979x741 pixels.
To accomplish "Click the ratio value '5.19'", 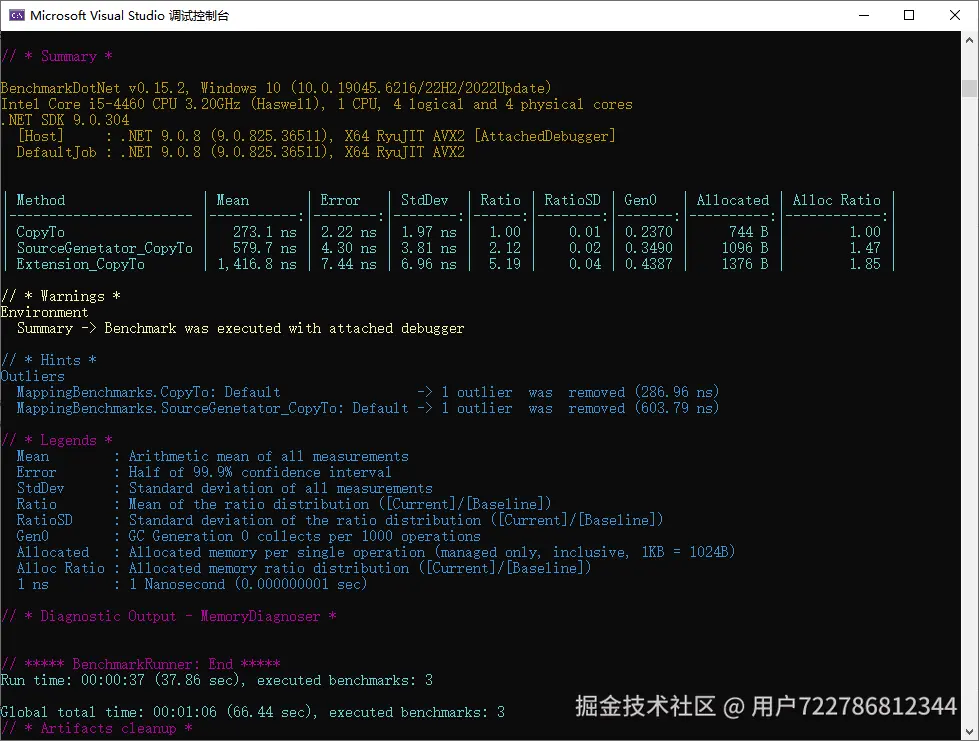I will click(x=504, y=265).
